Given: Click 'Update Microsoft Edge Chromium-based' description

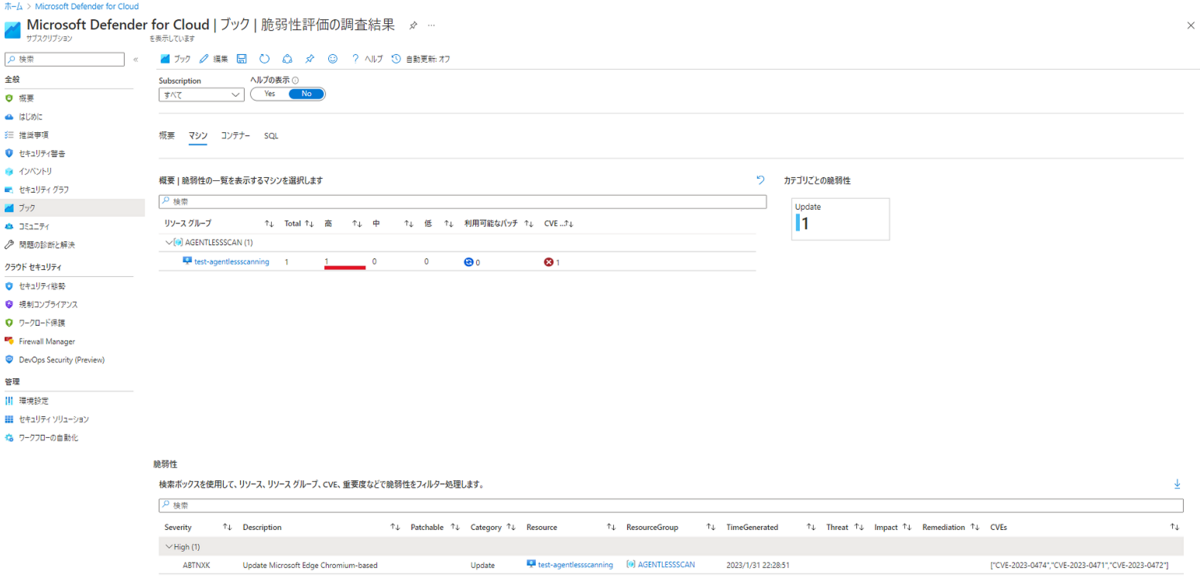Looking at the screenshot, I should [x=310, y=565].
